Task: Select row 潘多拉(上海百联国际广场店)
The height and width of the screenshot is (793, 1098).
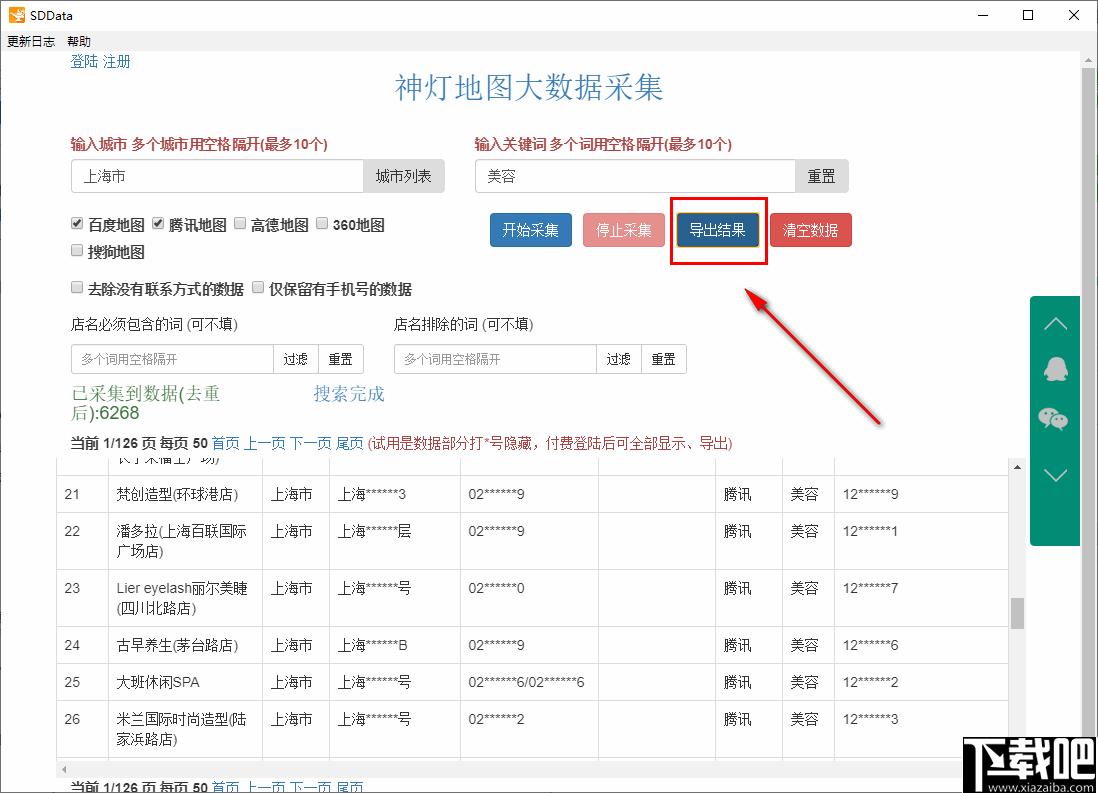Action: [x=532, y=541]
